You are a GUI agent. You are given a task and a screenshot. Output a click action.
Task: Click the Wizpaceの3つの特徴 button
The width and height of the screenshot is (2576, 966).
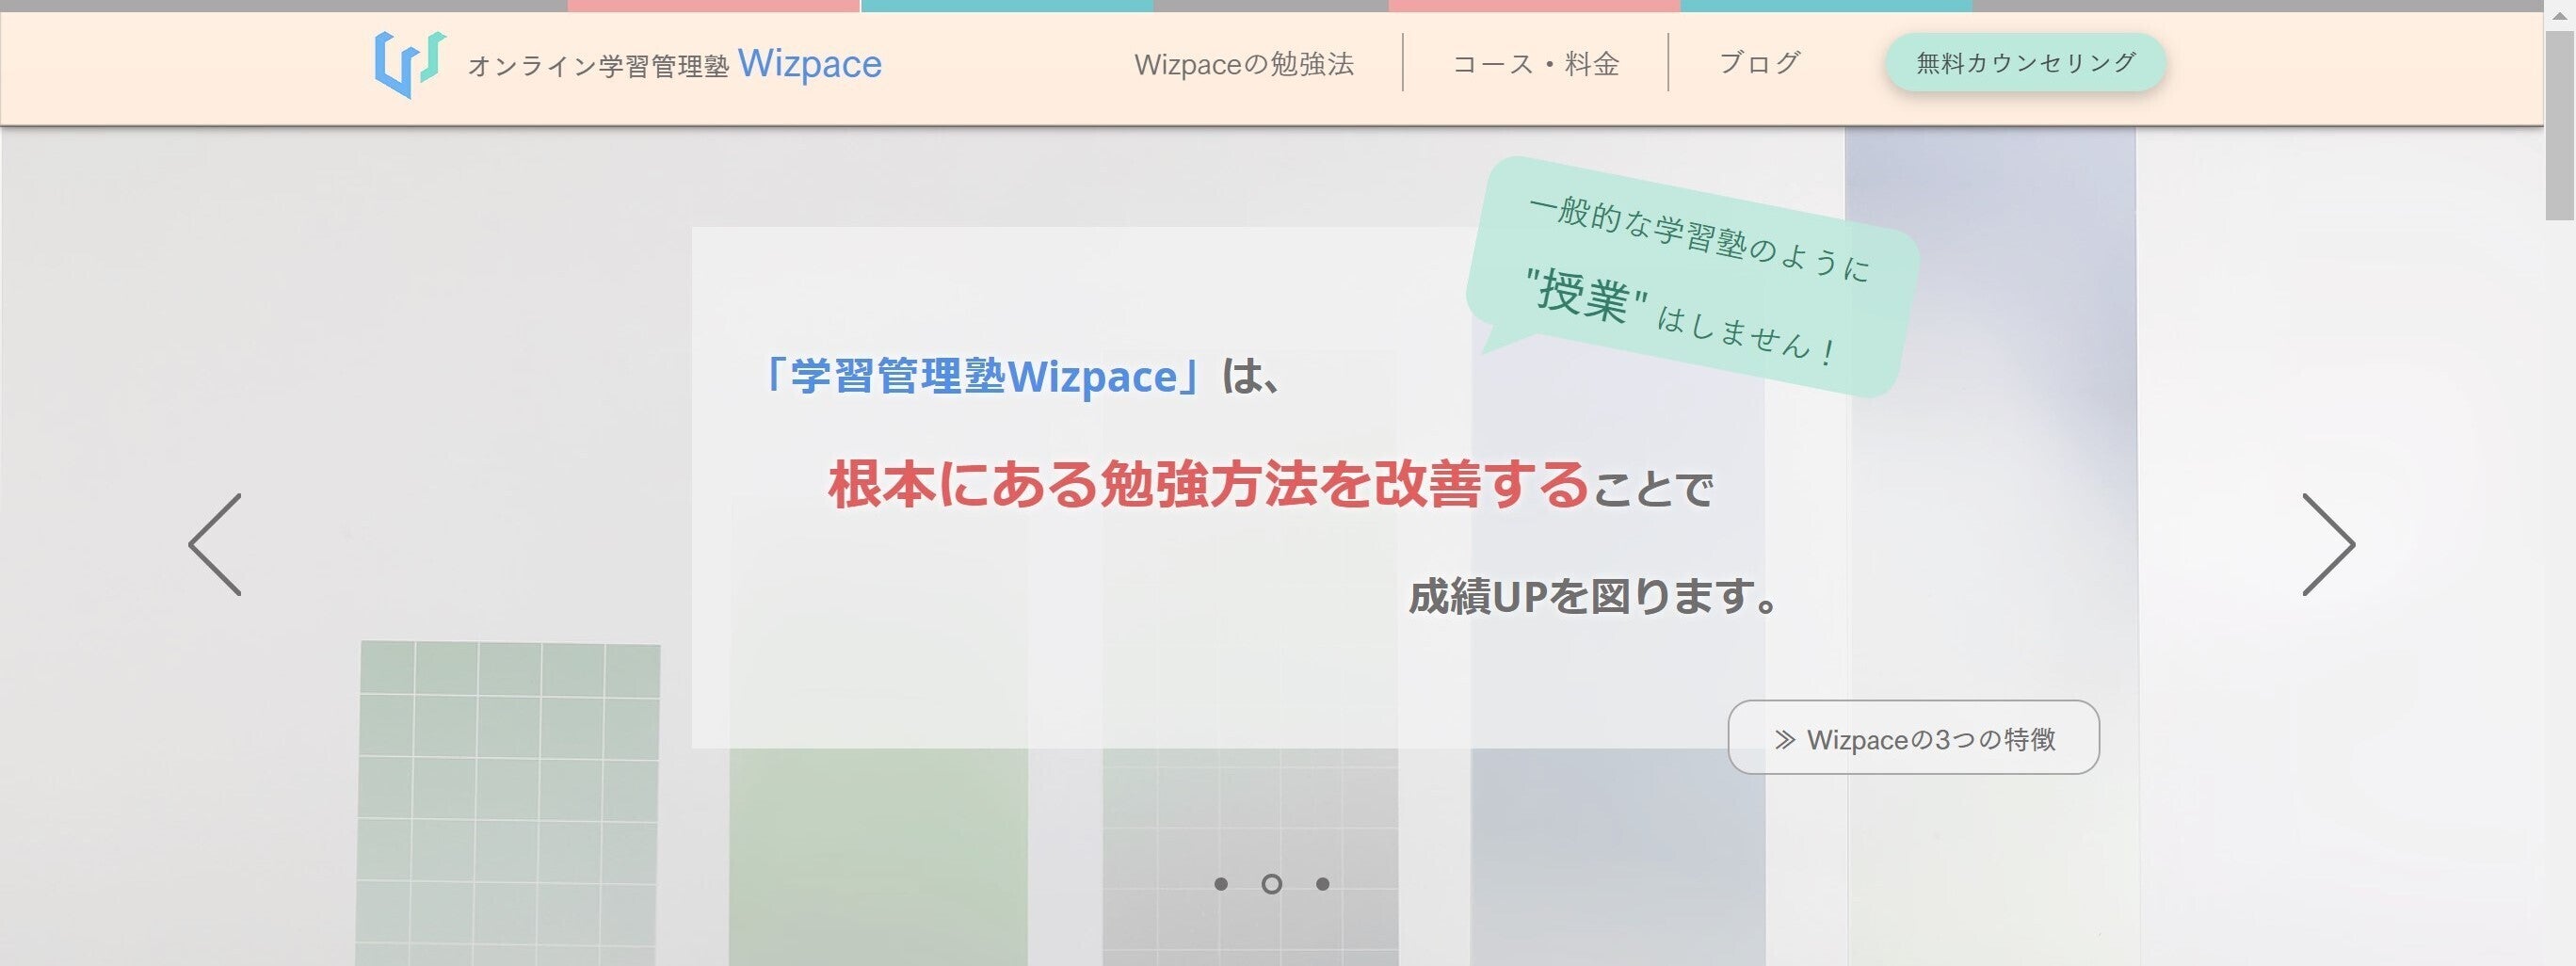1912,738
